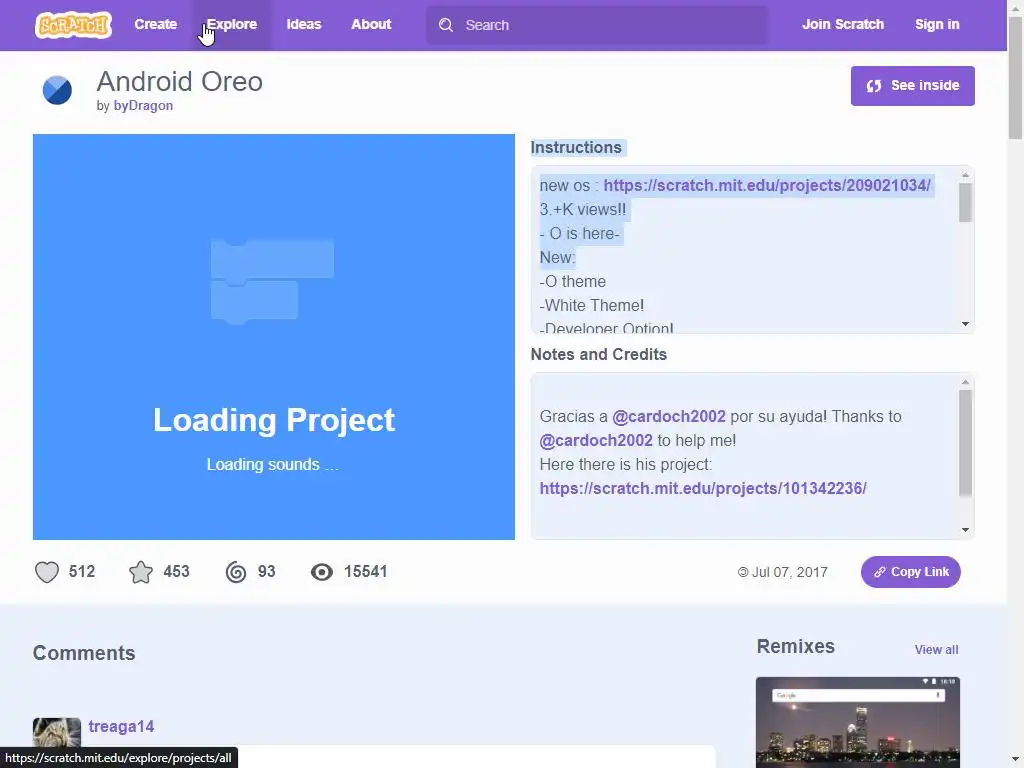
Task: Click the copyright icon beside Jul 07, 2017
Action: pos(743,572)
